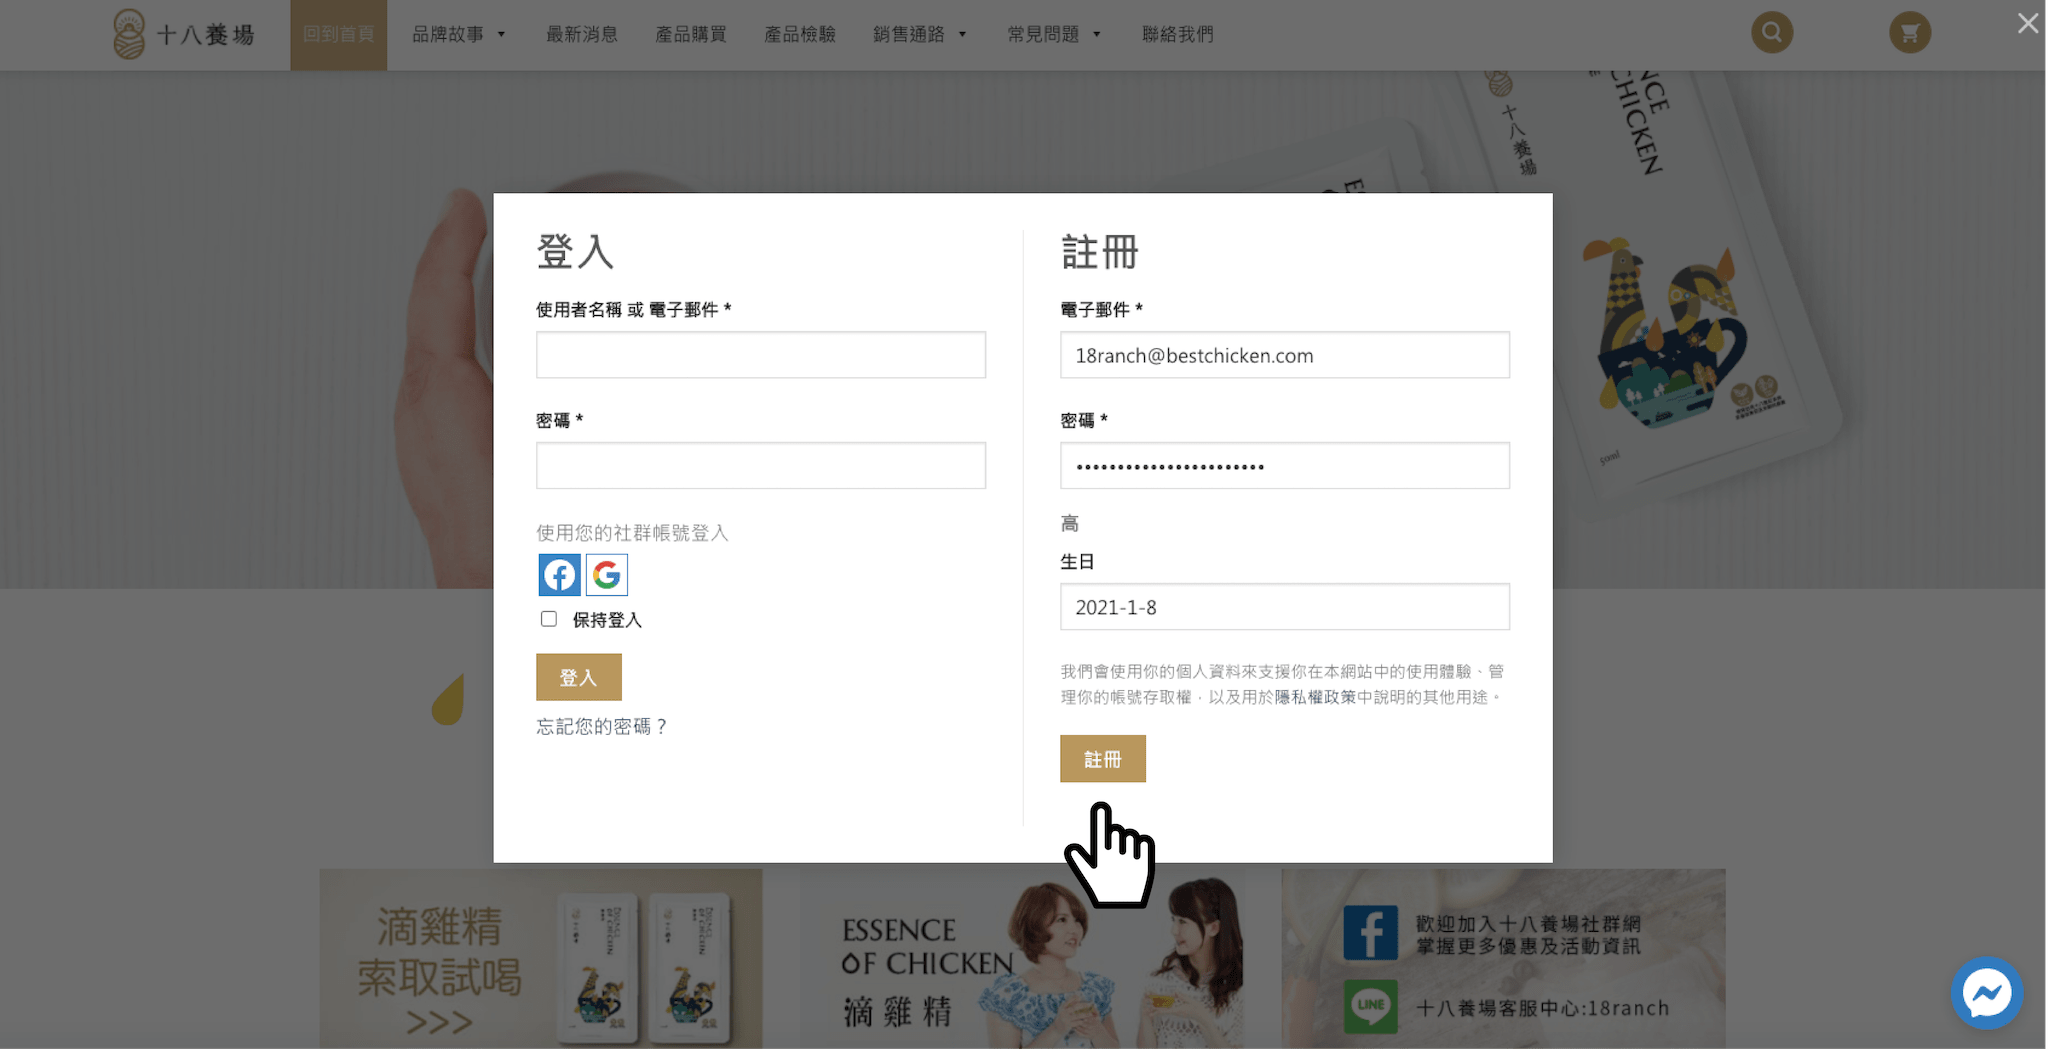Image resolution: width=2048 pixels, height=1049 pixels.
Task: Expand the 常見問題 dropdown menu
Action: click(1053, 35)
